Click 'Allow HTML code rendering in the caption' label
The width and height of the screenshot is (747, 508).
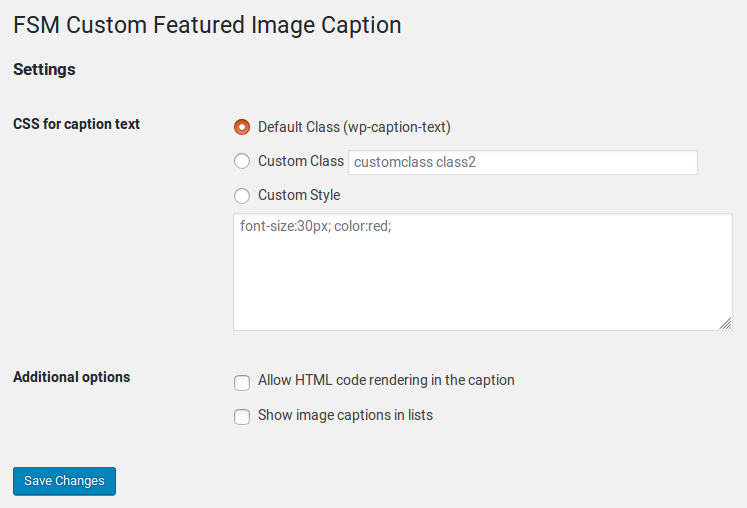386,380
